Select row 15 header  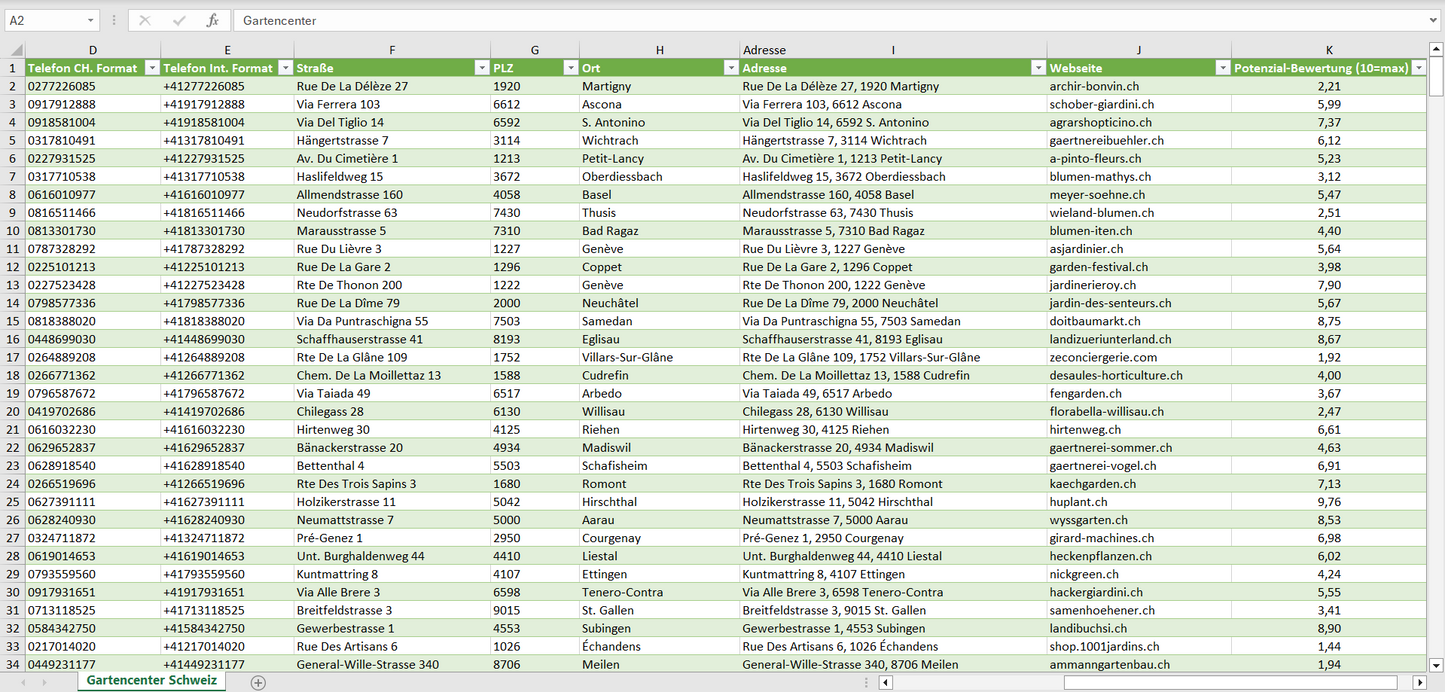tap(12, 321)
